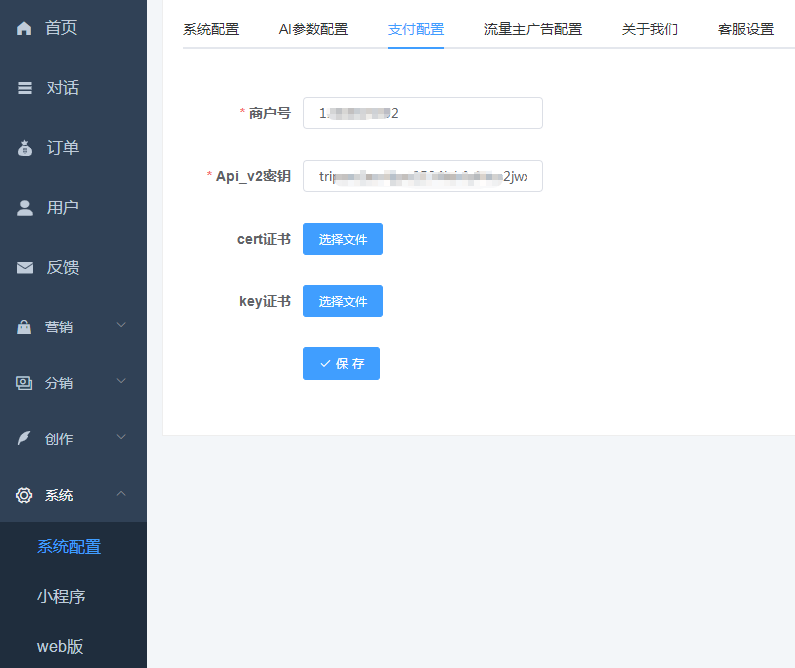Open the 流量主广告配置 tab

coord(532,29)
